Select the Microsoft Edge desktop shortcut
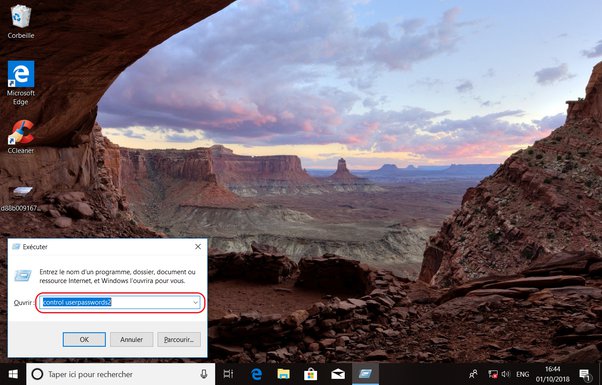This screenshot has width=602, height=385. (21, 83)
